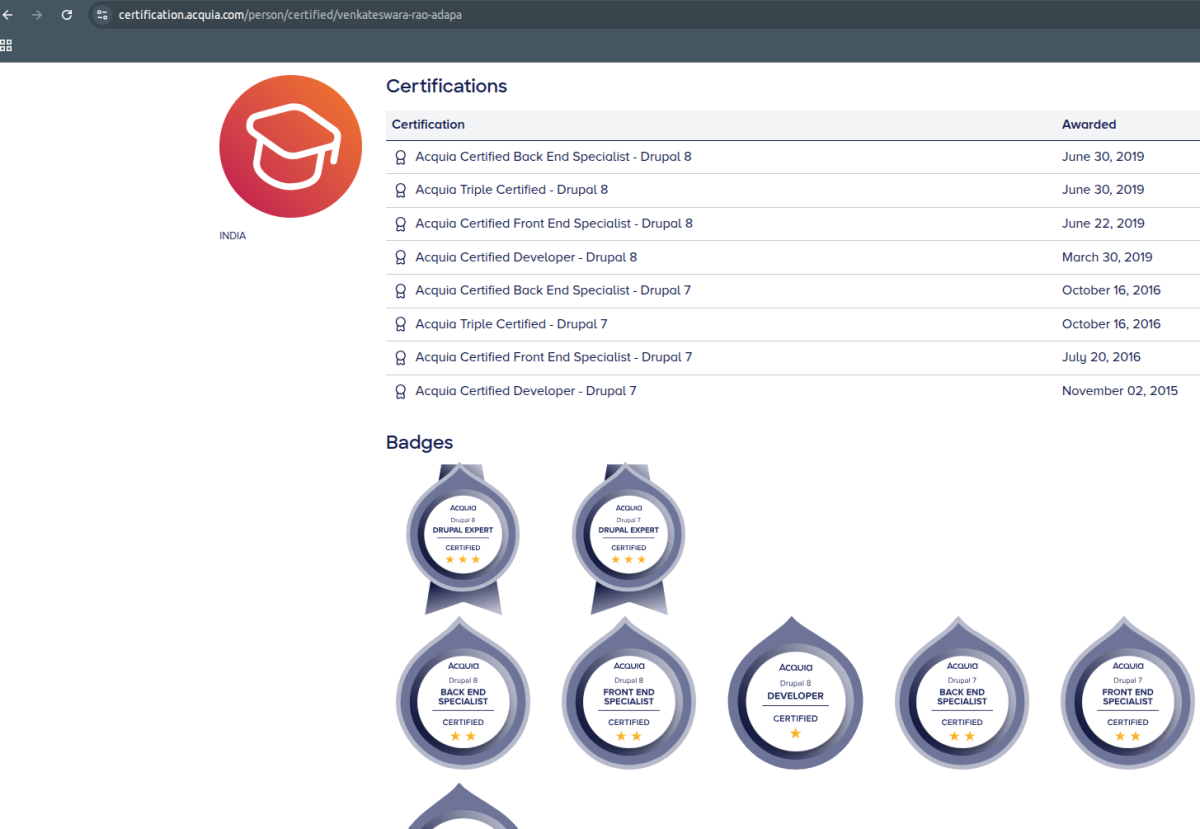The width and height of the screenshot is (1200, 829).
Task: Open Acquia Certified Developer - Drupal 7 row
Action: pos(525,391)
